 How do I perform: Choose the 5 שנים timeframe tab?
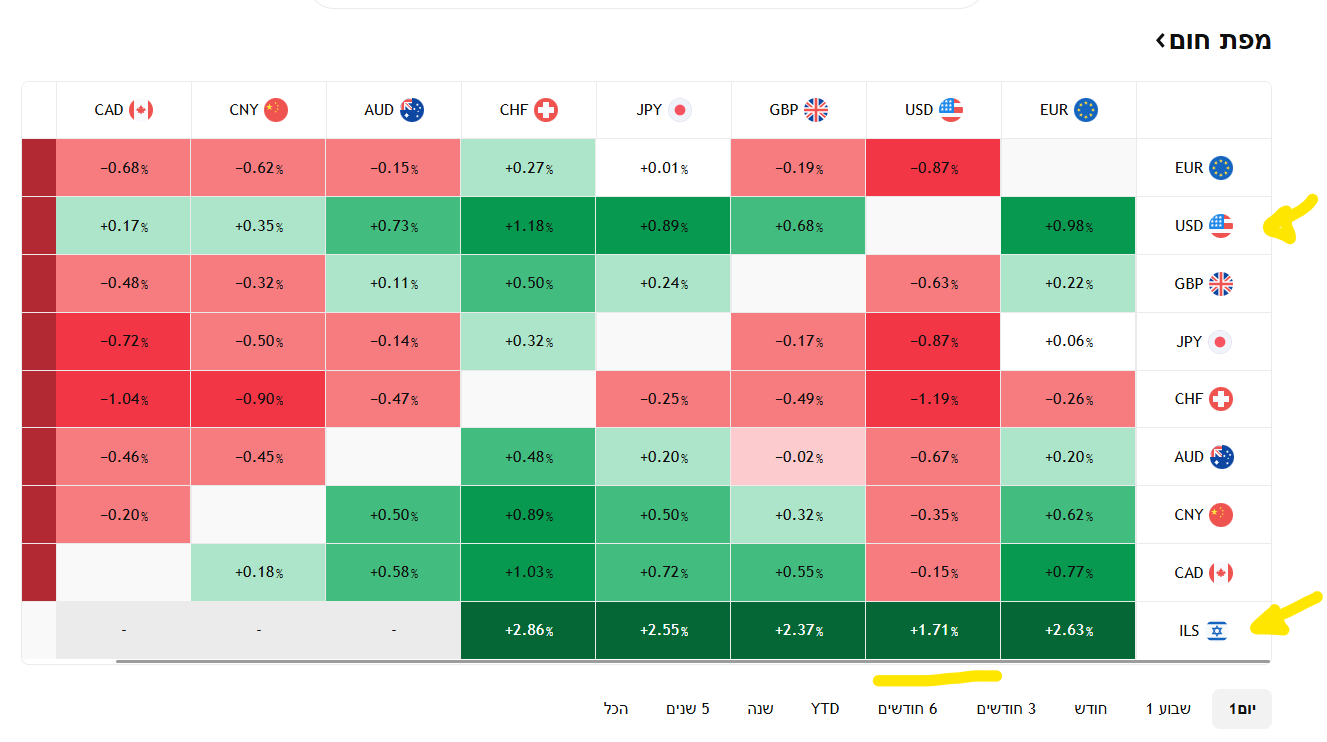coord(688,709)
